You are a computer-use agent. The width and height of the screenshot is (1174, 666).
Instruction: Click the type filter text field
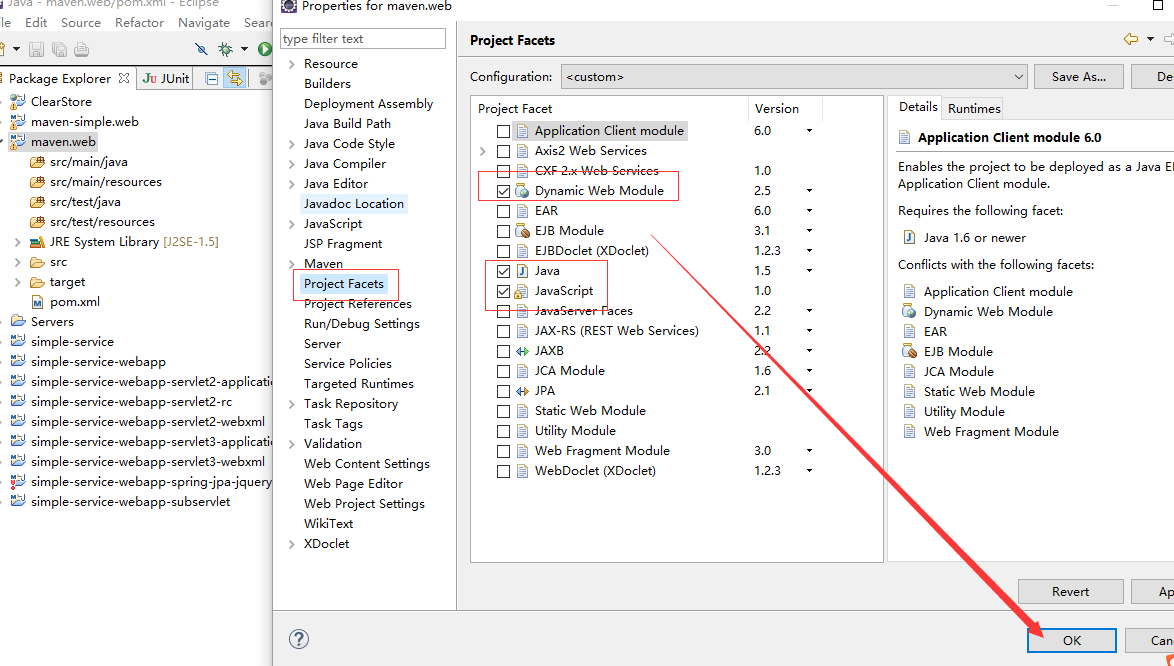tap(362, 38)
